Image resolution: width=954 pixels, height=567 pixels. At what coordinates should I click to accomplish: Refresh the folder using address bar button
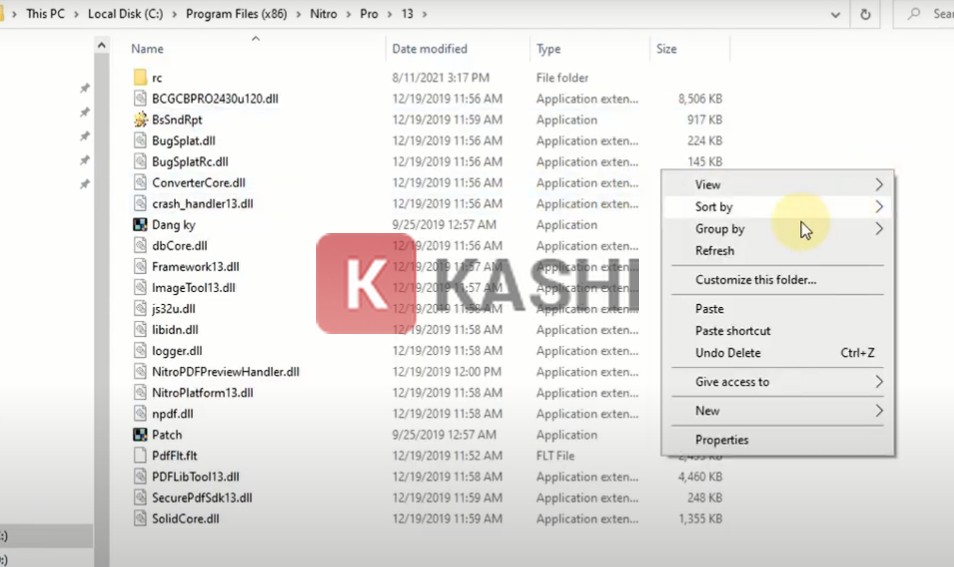point(865,14)
